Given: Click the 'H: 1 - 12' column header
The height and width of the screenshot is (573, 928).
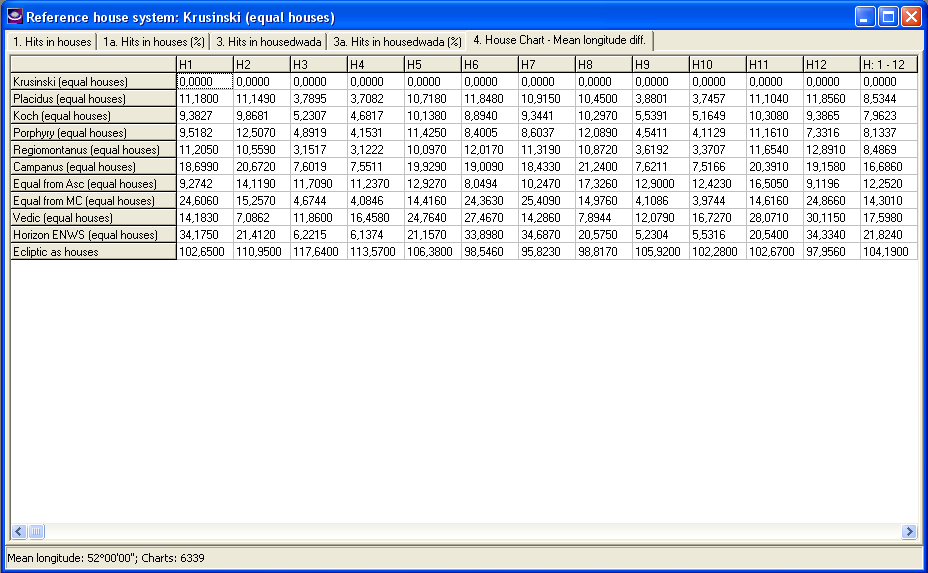Looking at the screenshot, I should (888, 64).
